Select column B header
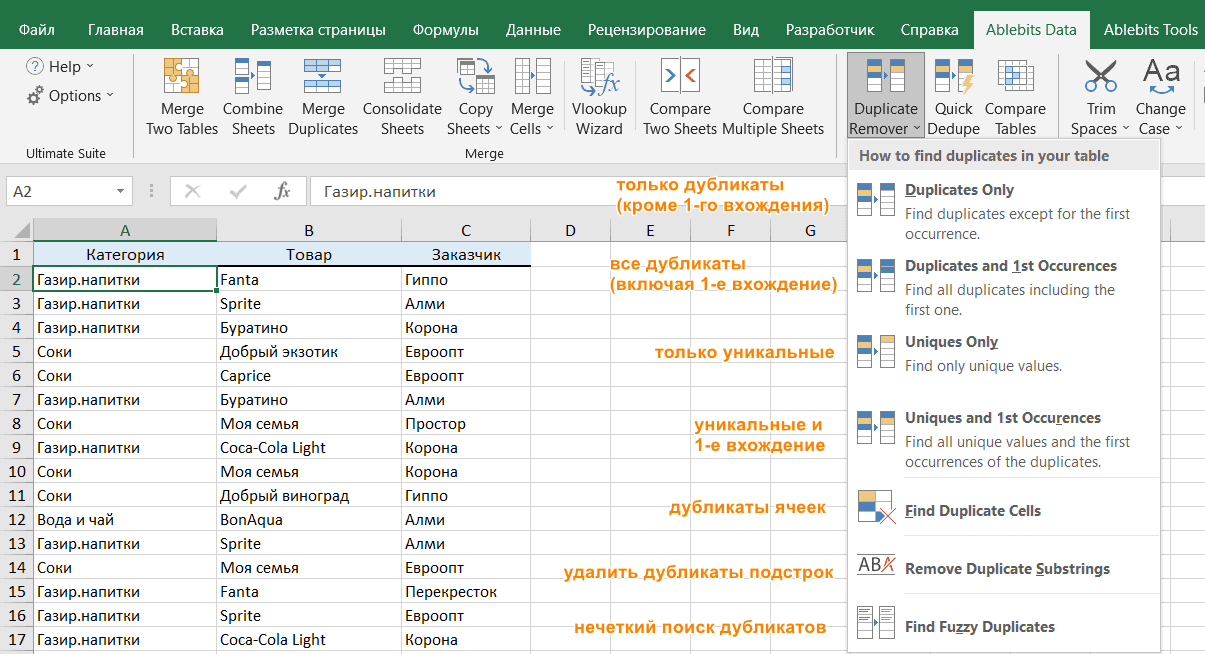Image resolution: width=1205 pixels, height=654 pixels. tap(309, 230)
